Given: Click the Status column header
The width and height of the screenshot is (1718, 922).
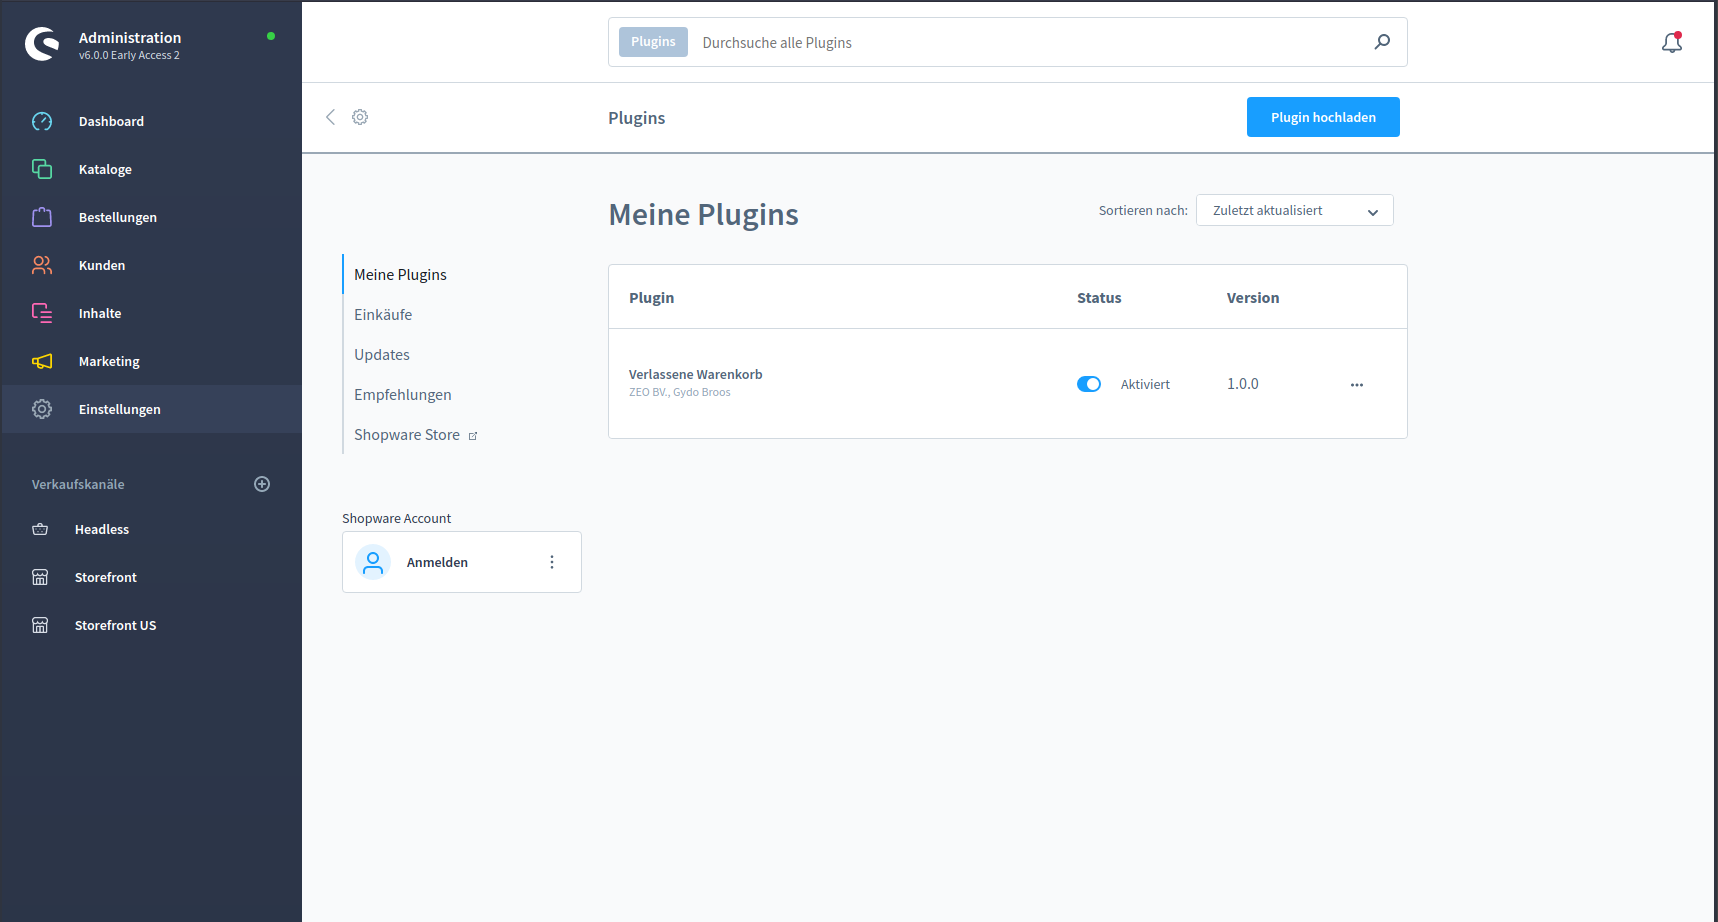Looking at the screenshot, I should [x=1099, y=298].
